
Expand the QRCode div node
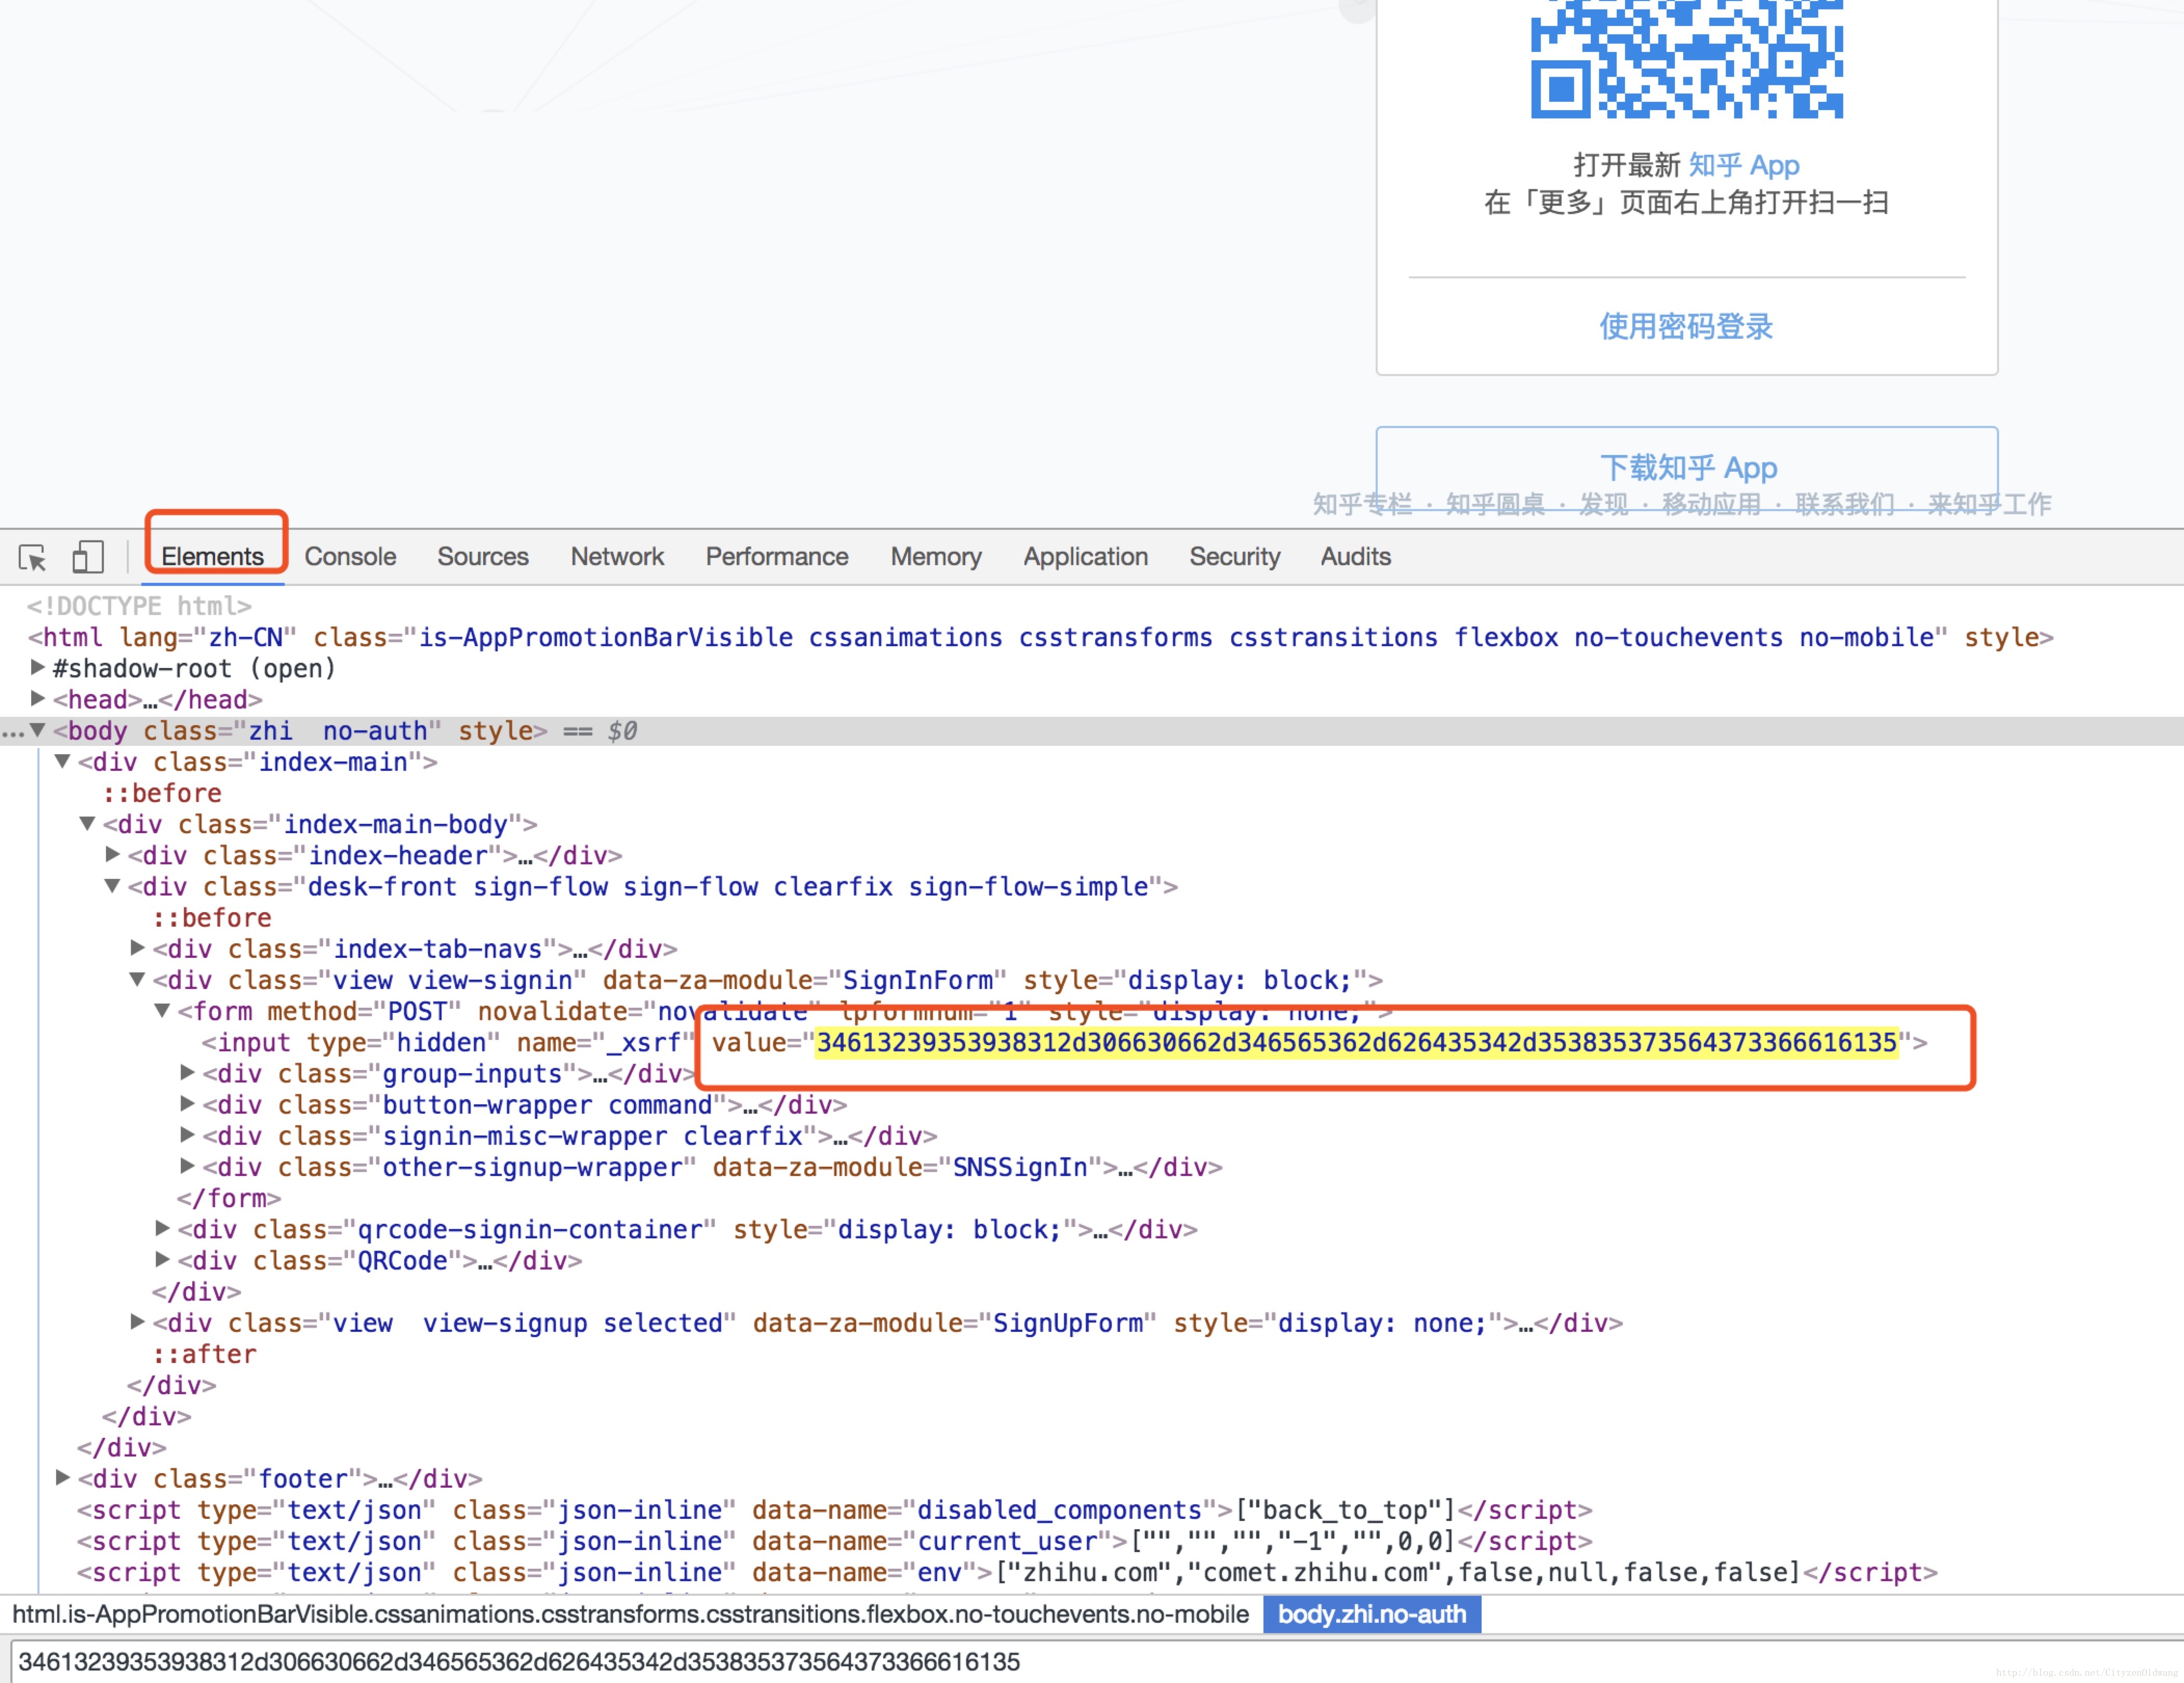coord(162,1260)
